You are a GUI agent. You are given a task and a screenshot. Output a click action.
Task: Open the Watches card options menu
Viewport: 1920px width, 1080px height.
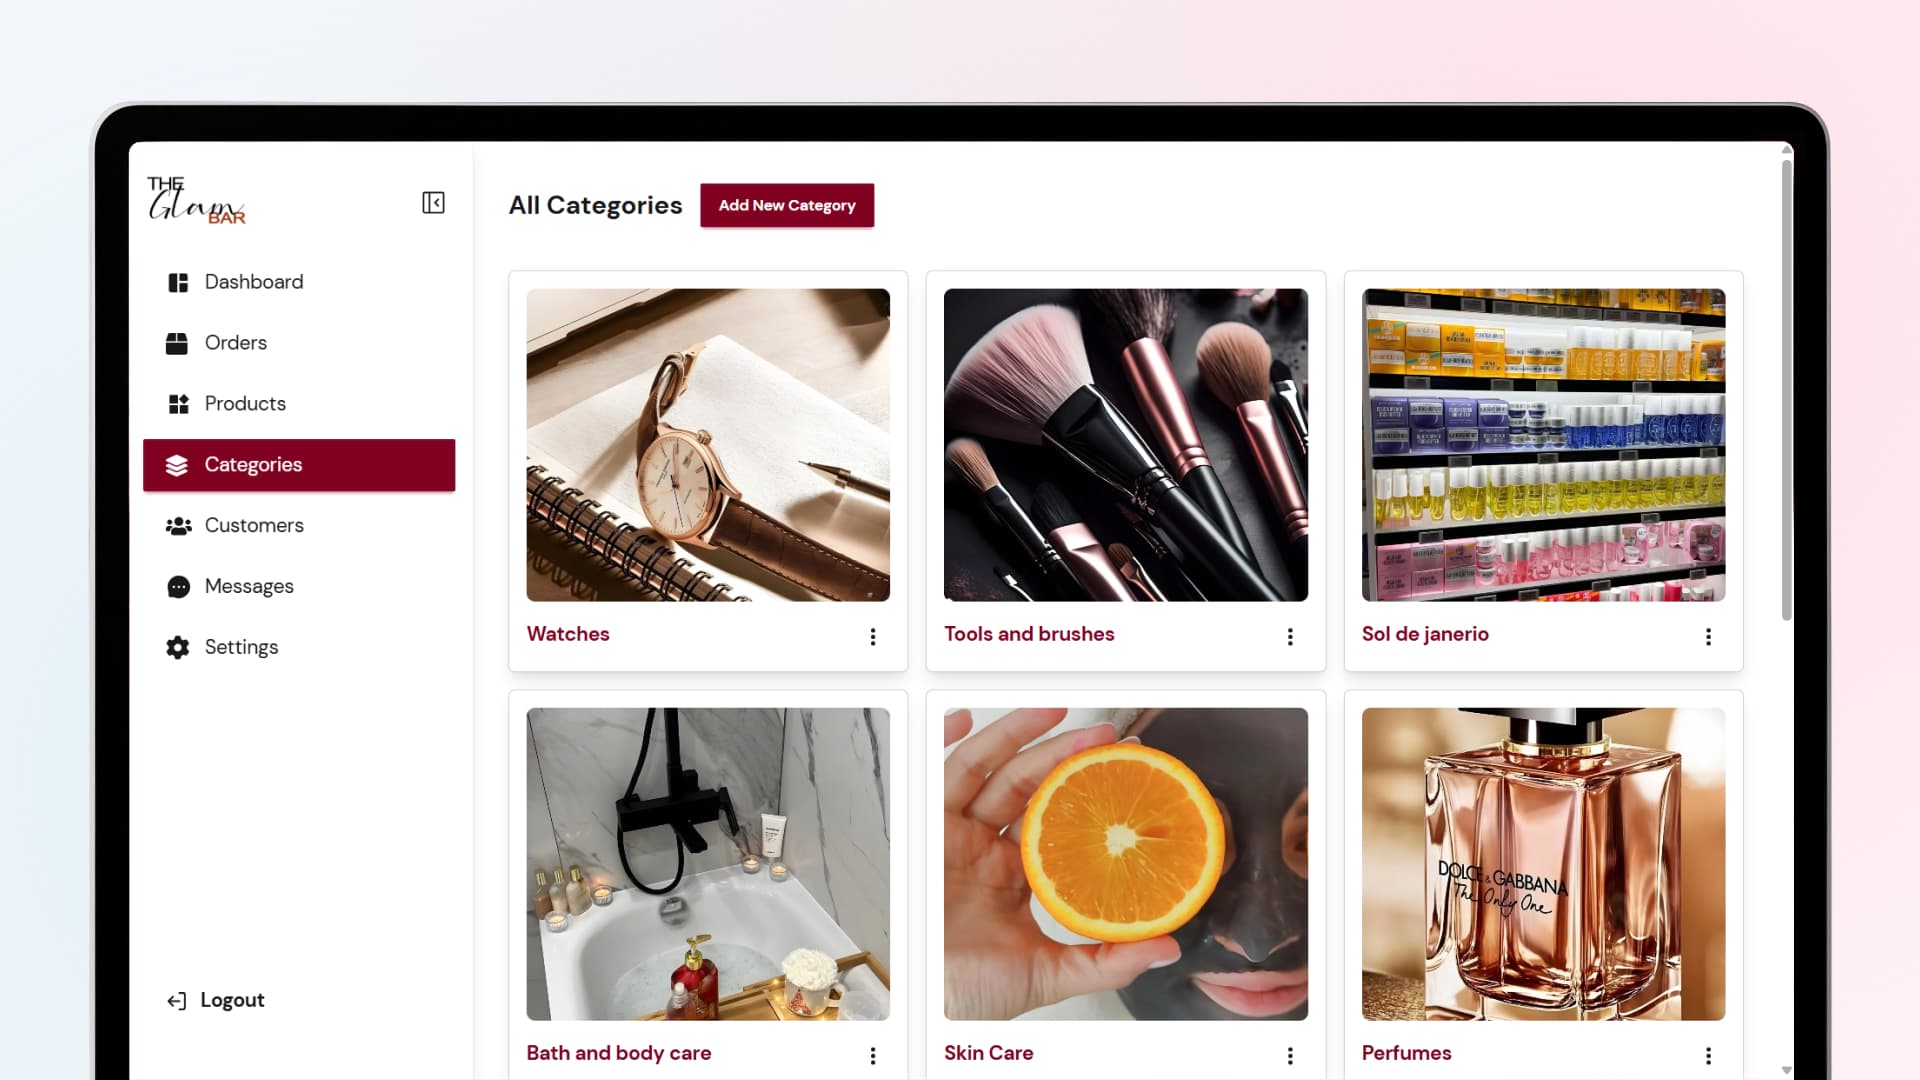(873, 637)
